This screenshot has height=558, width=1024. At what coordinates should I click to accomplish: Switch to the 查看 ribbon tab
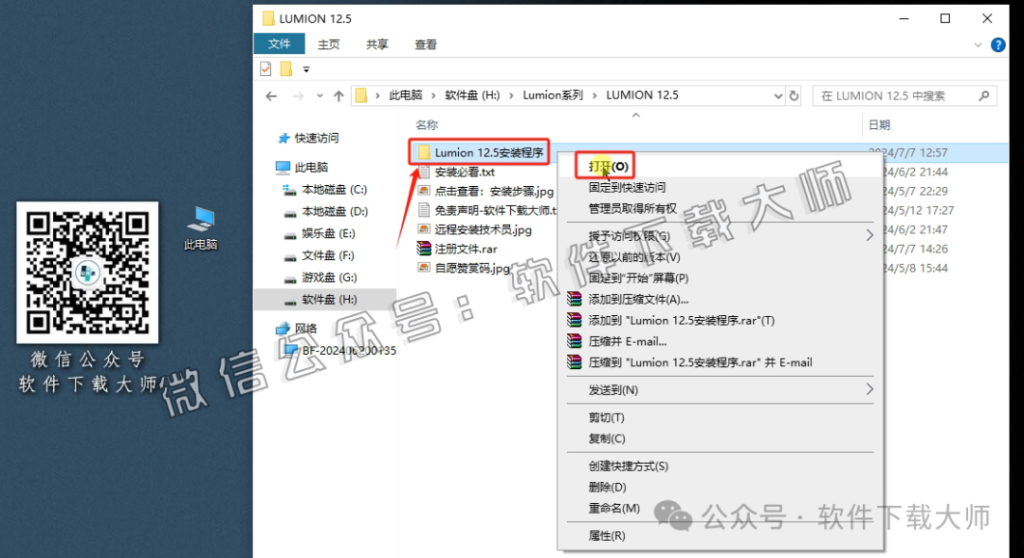coord(425,44)
